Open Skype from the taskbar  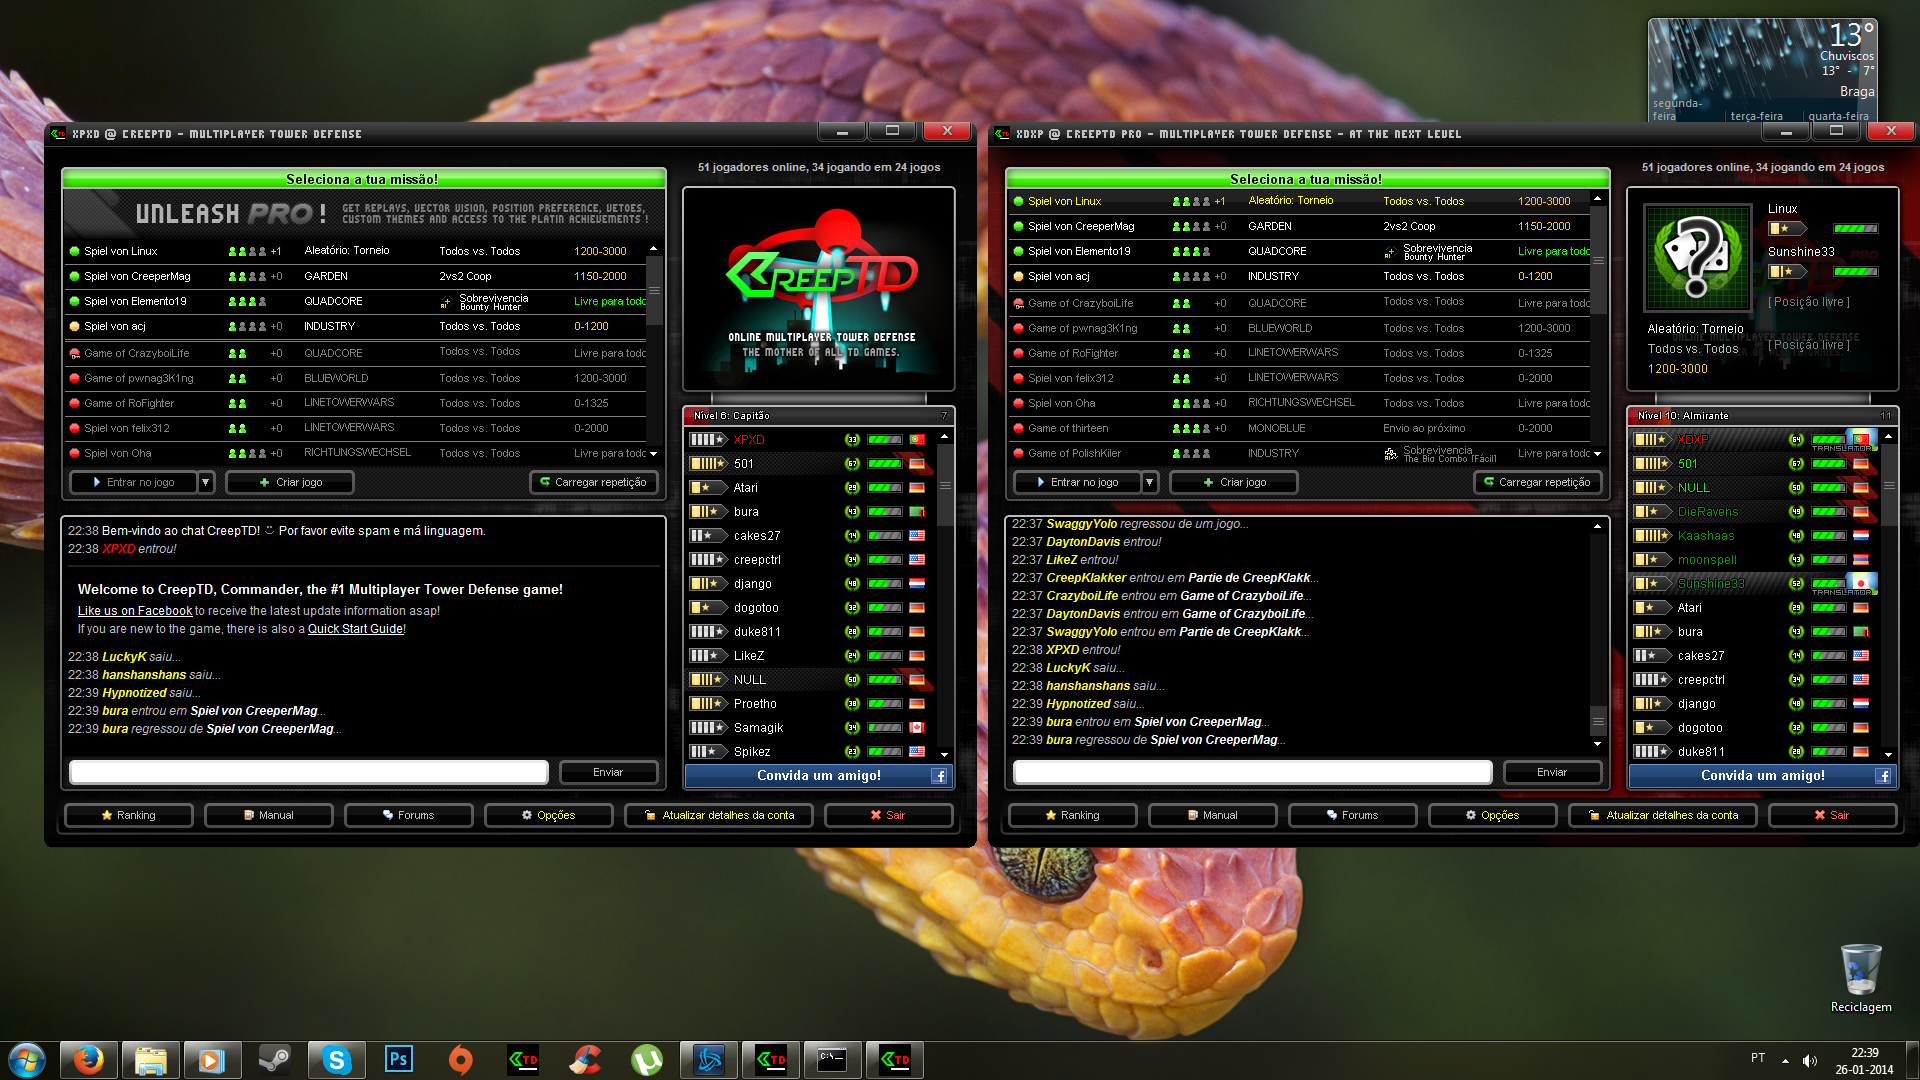pos(336,1060)
